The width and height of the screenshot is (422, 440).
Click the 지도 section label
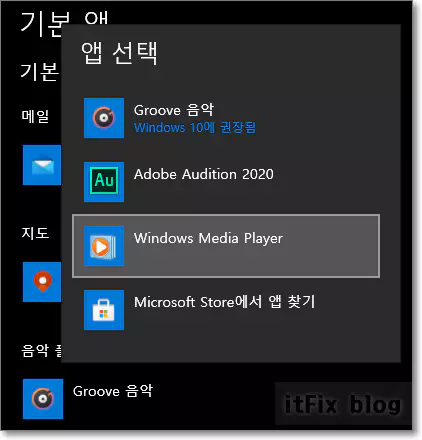(x=35, y=233)
